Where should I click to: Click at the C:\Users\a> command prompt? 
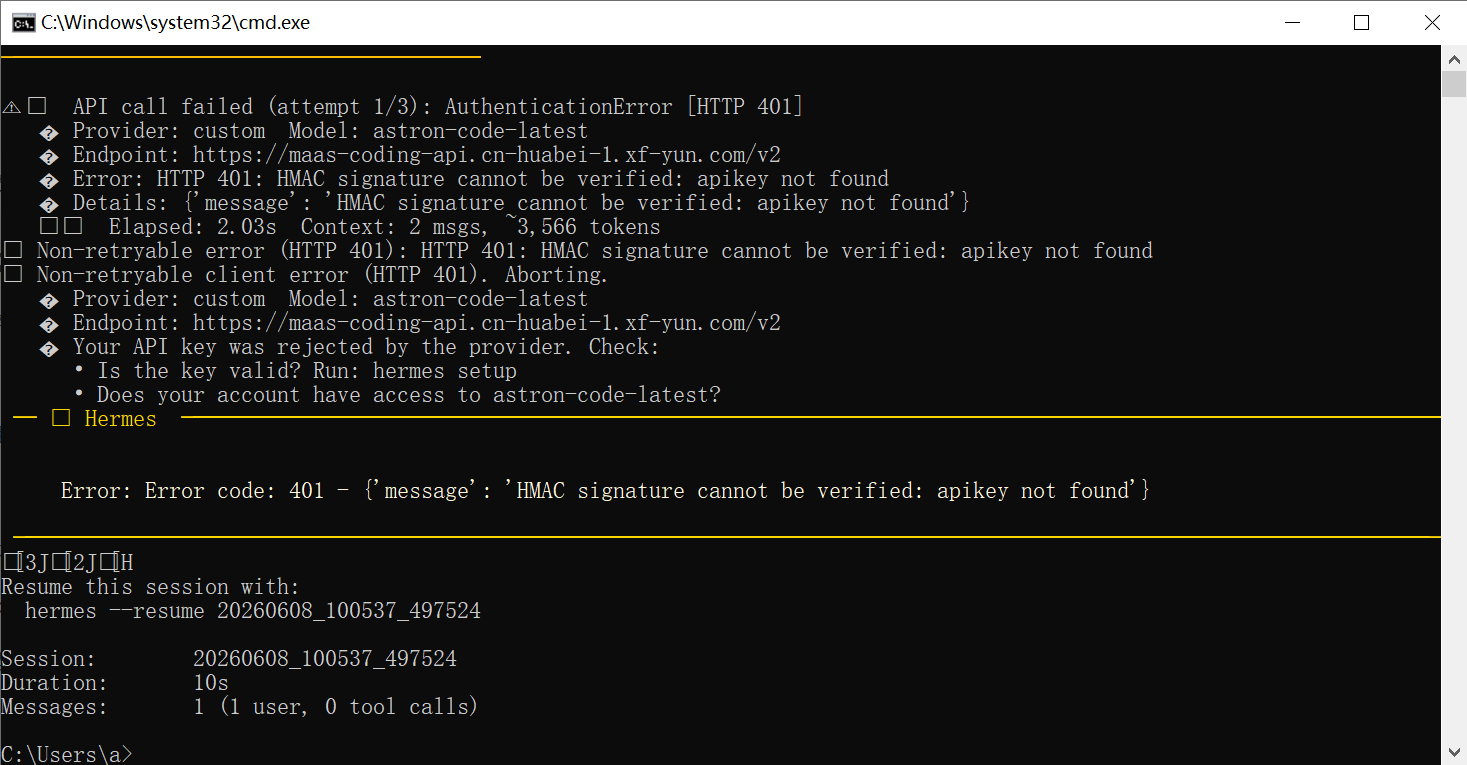click(66, 755)
